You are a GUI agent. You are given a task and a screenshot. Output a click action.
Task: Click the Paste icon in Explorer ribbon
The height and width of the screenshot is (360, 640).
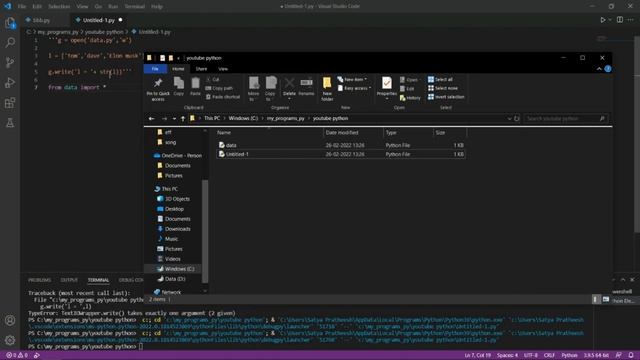click(x=196, y=86)
